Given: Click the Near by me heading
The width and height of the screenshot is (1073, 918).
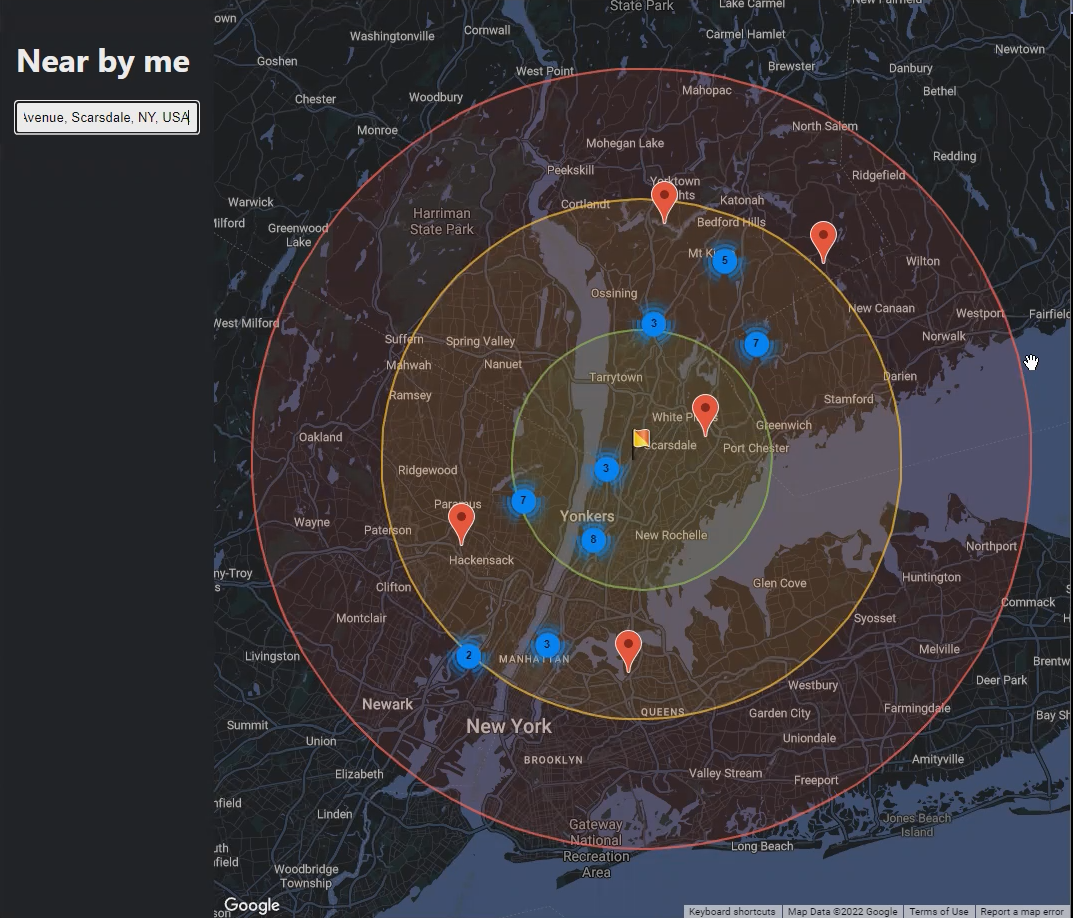Looking at the screenshot, I should 103,61.
